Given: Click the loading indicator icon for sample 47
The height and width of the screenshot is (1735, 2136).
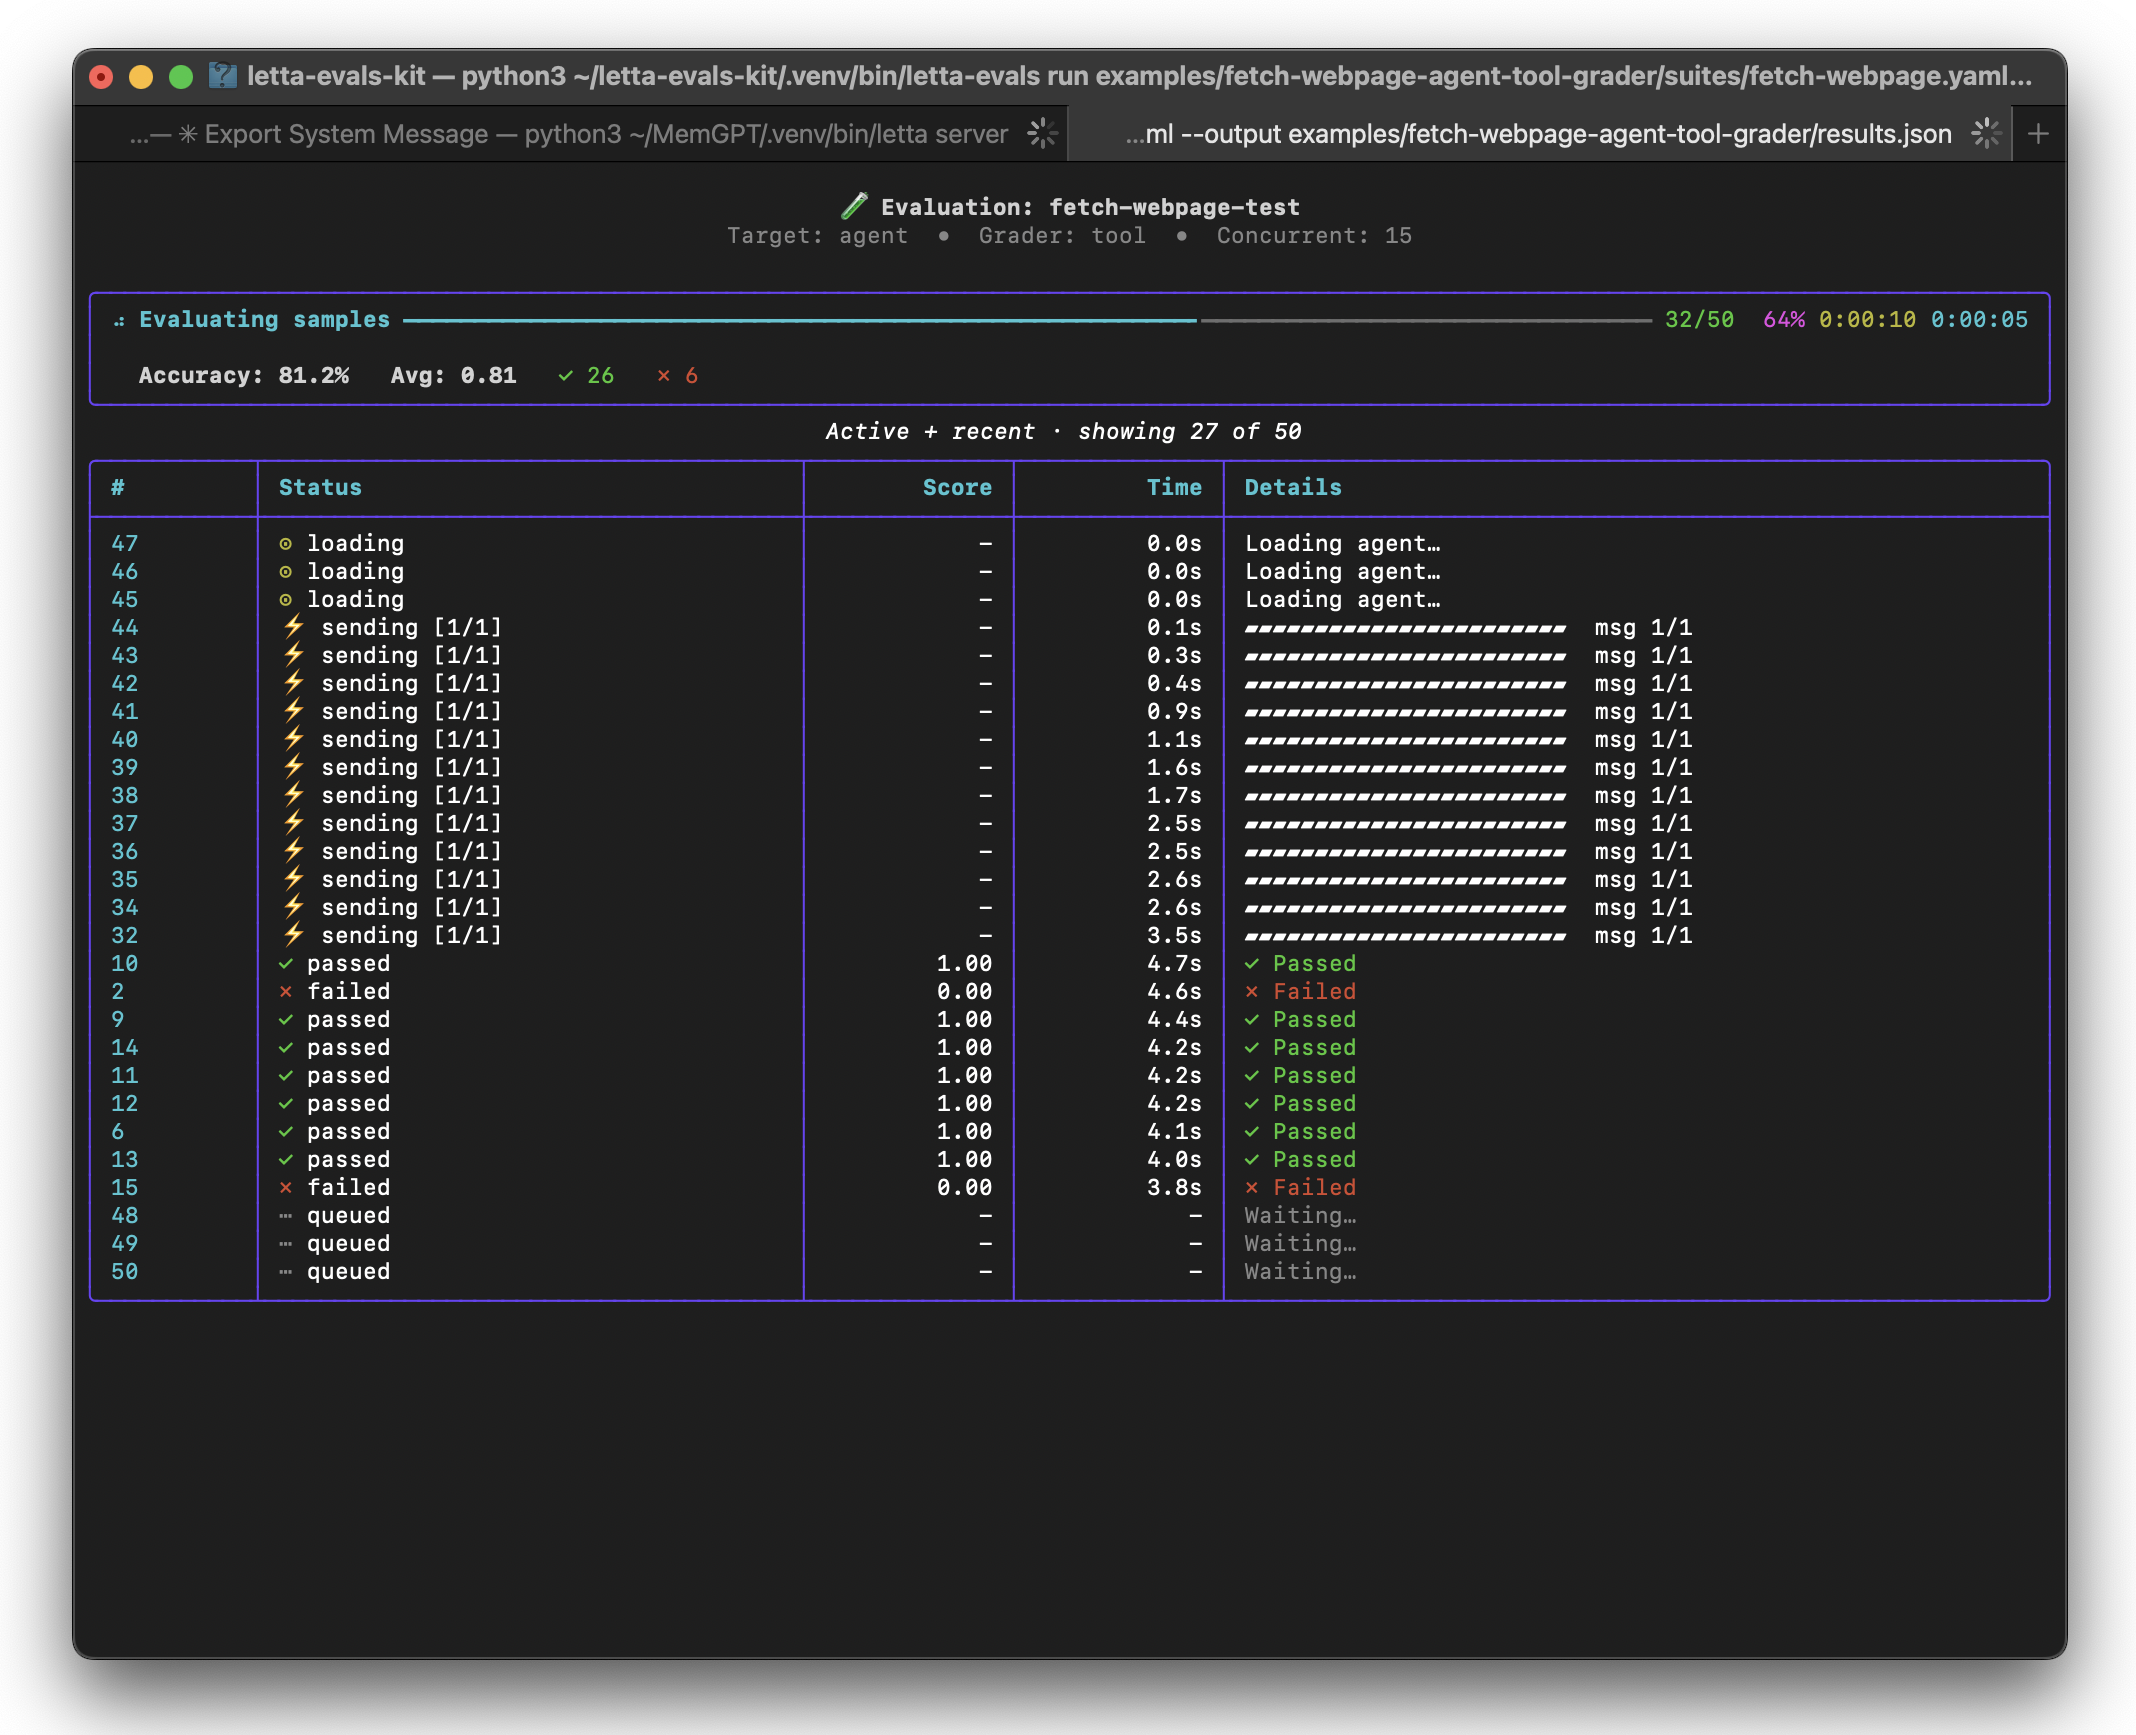Looking at the screenshot, I should (x=287, y=543).
